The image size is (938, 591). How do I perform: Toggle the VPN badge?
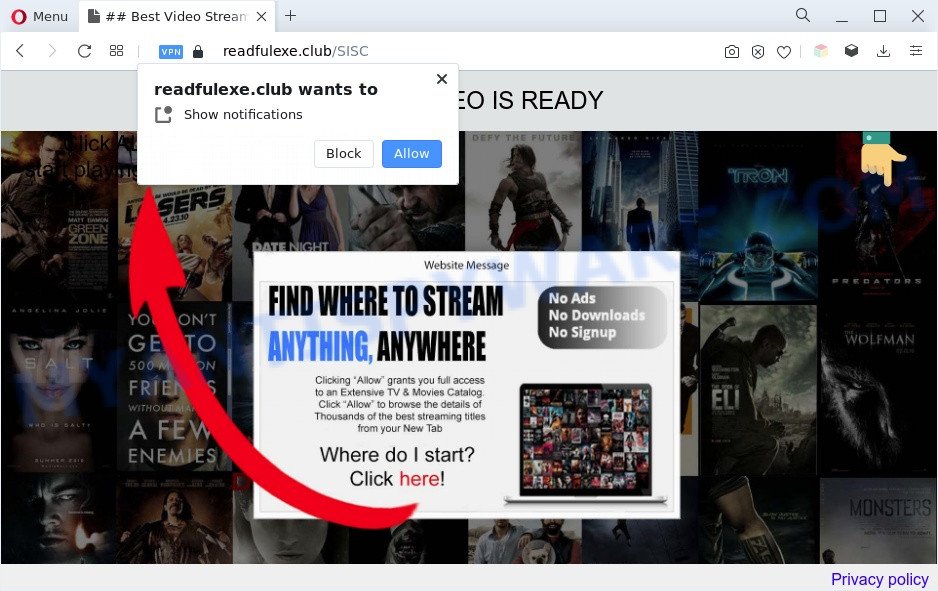point(170,52)
